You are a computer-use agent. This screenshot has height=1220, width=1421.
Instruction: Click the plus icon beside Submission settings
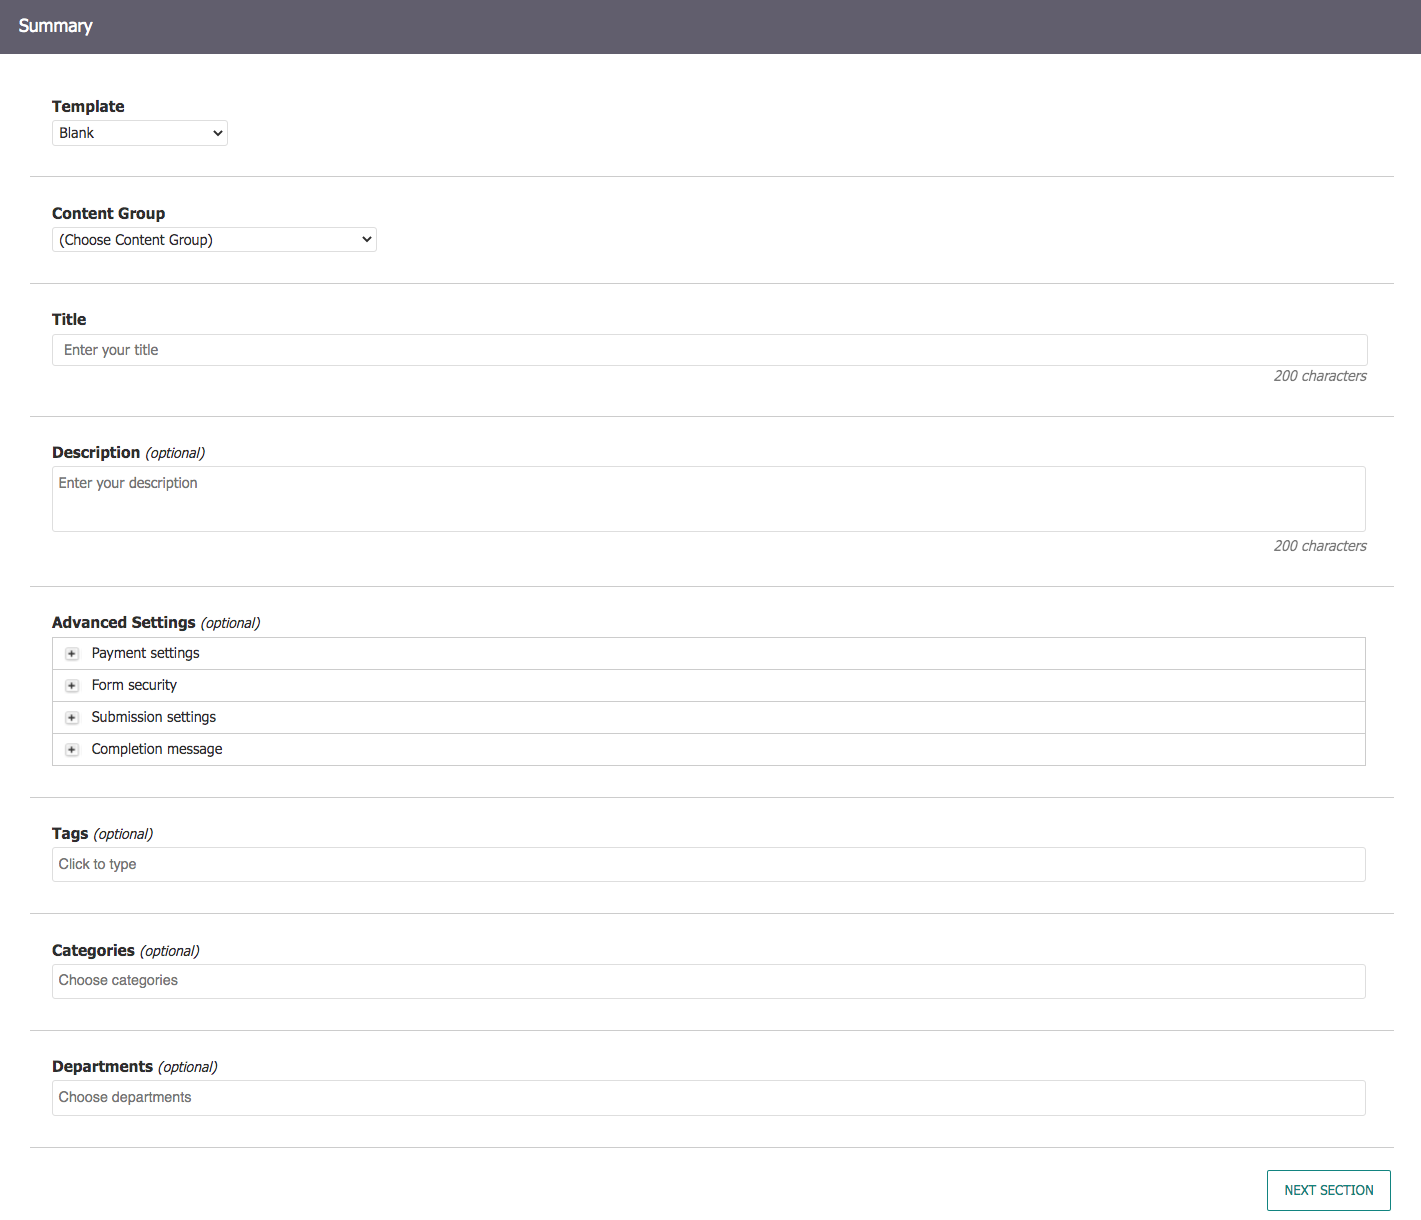71,717
